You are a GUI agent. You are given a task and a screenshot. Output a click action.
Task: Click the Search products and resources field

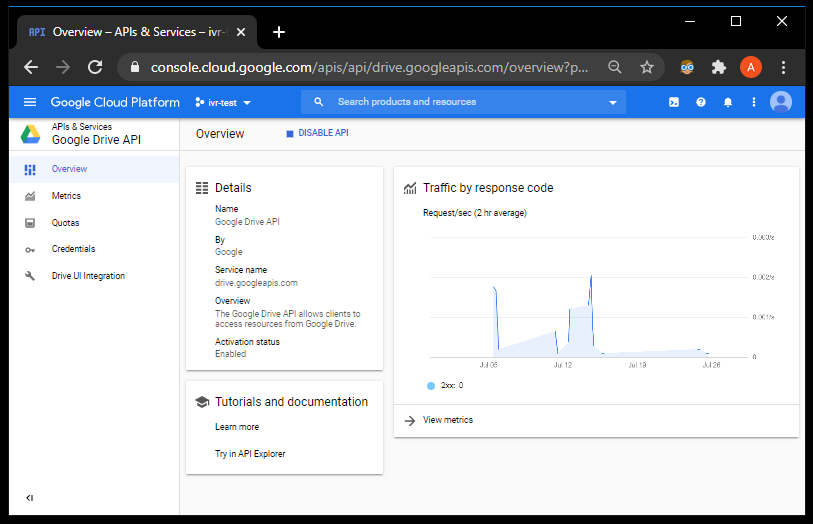tap(463, 102)
